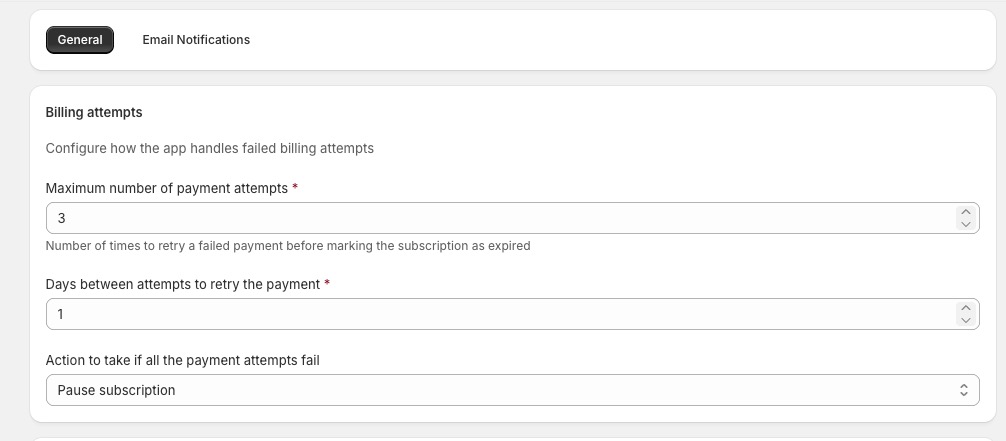This screenshot has height=441, width=1006.
Task: Click the 'Number of times to retry' help text
Action: (288, 245)
